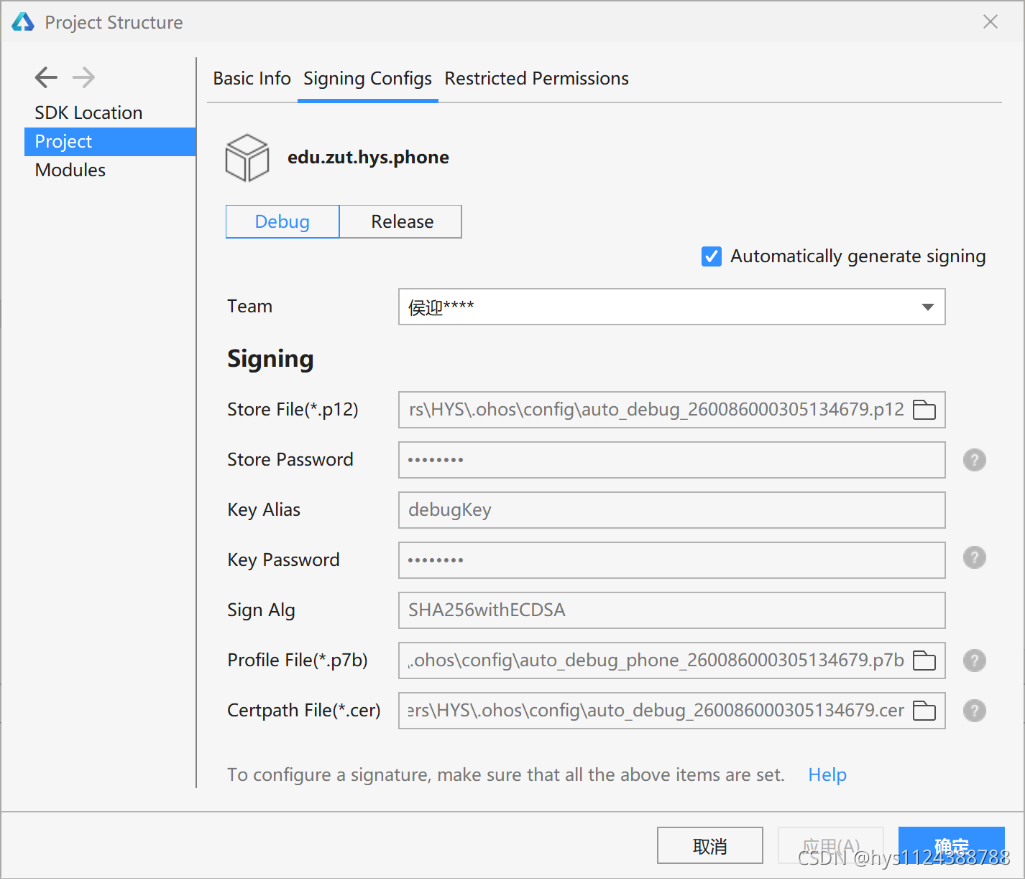Confirm with the 确定 button
This screenshot has width=1025, height=879.
coord(951,846)
